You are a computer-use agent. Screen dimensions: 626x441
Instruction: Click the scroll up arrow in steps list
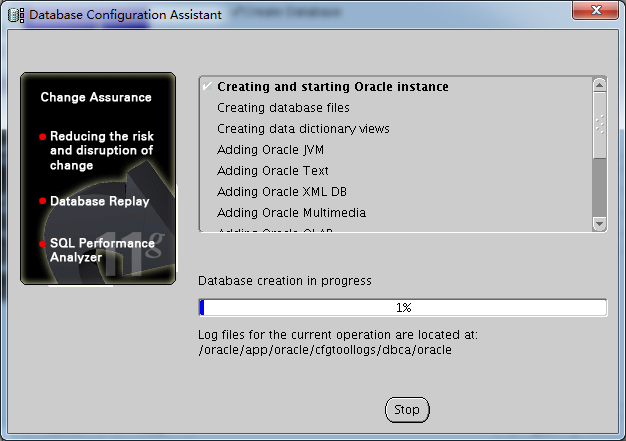599,85
